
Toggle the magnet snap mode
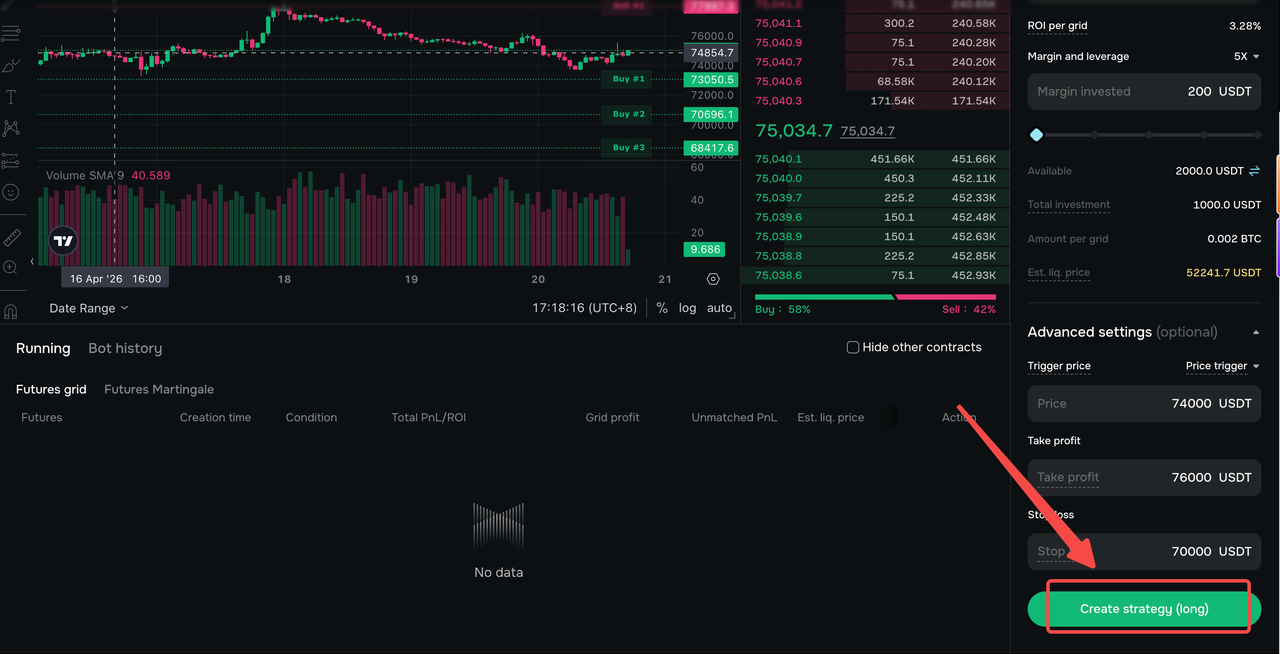tap(11, 312)
